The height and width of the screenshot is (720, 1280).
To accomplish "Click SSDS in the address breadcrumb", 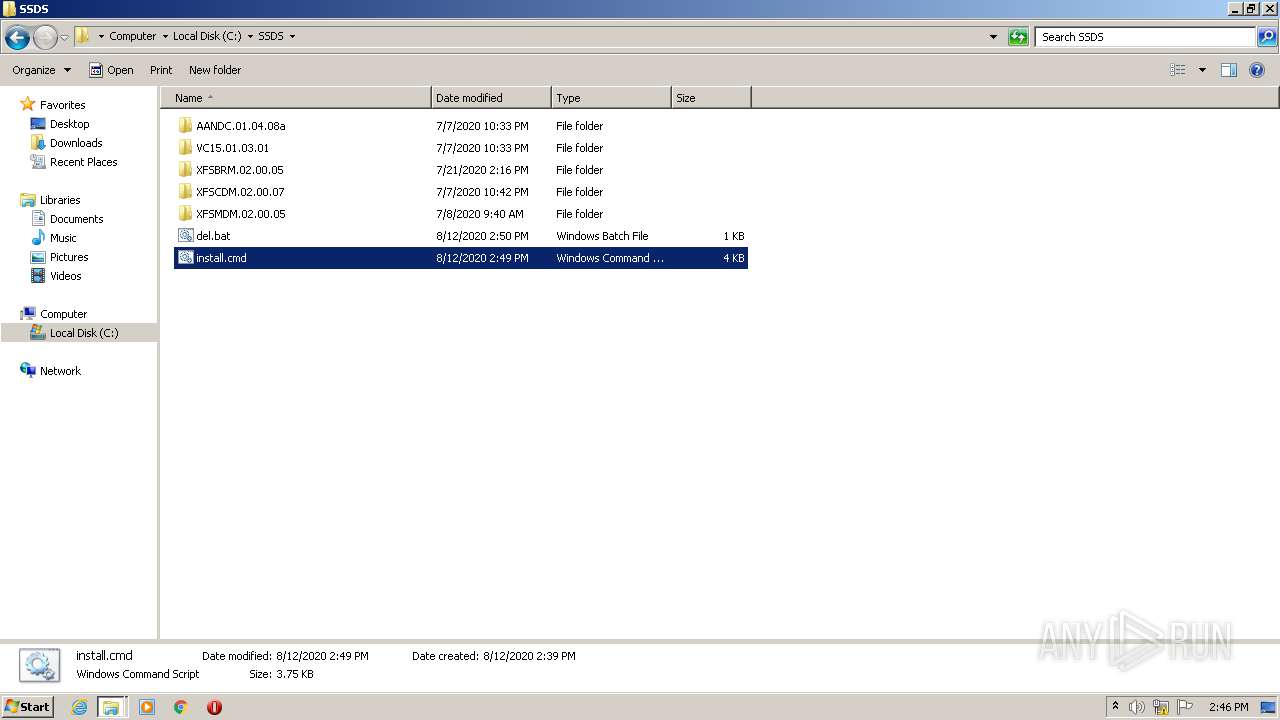I will (270, 36).
